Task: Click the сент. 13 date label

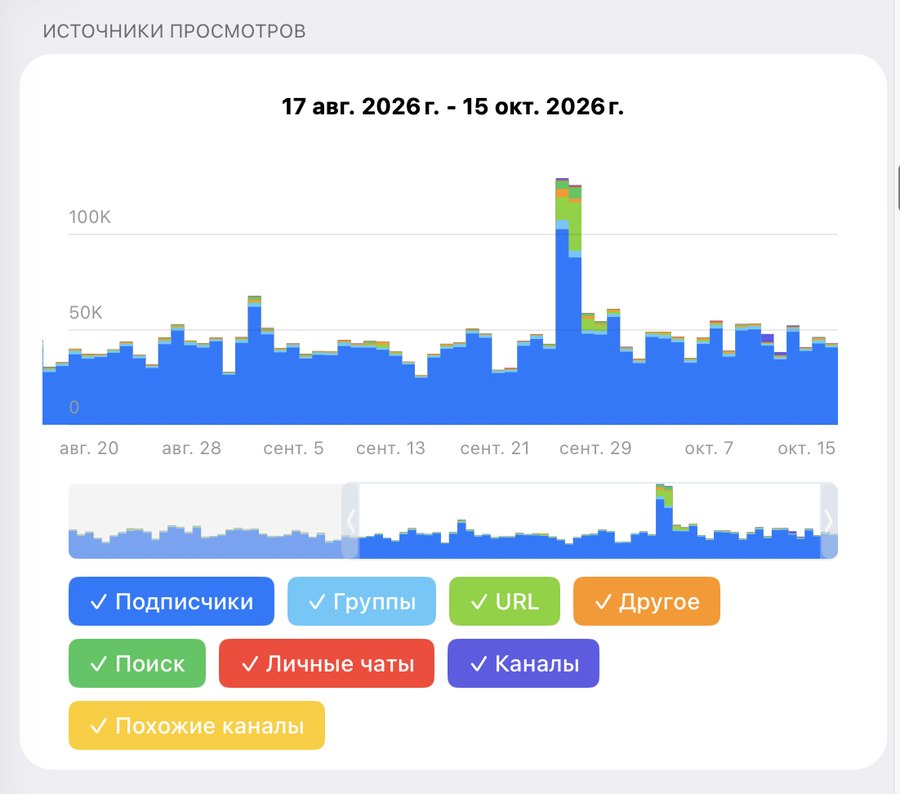Action: coord(391,448)
